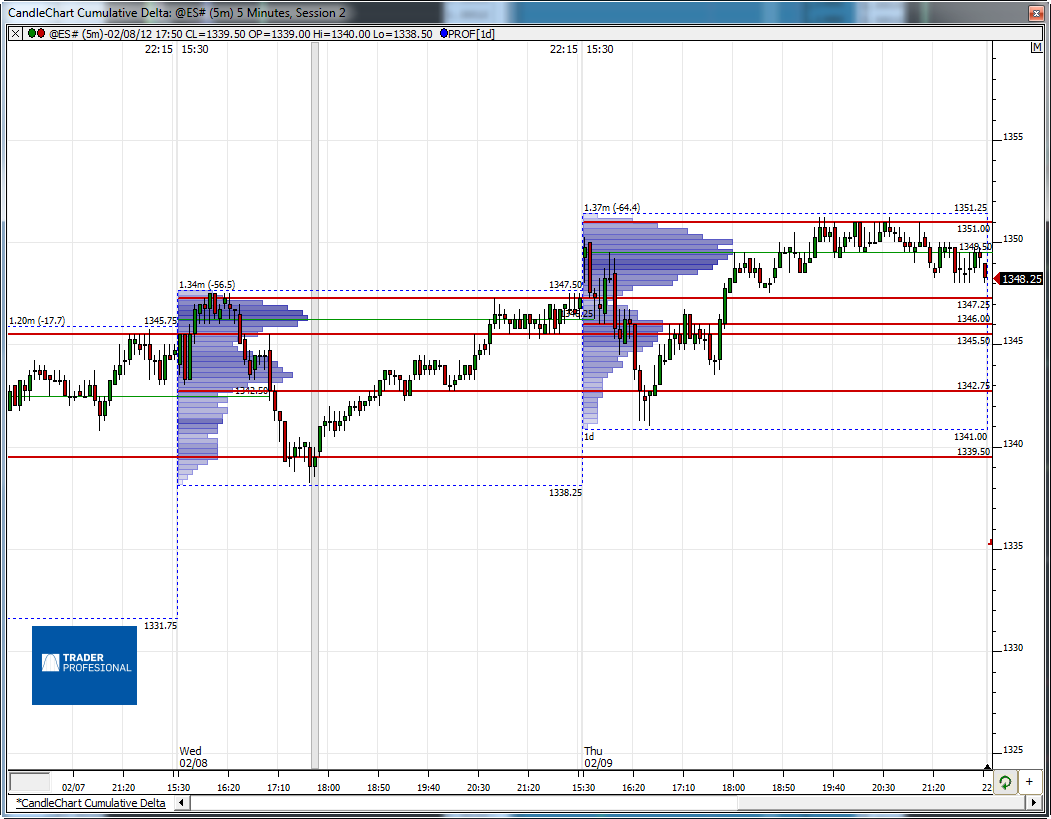Click the current price marker 1348.25

[x=1019, y=279]
